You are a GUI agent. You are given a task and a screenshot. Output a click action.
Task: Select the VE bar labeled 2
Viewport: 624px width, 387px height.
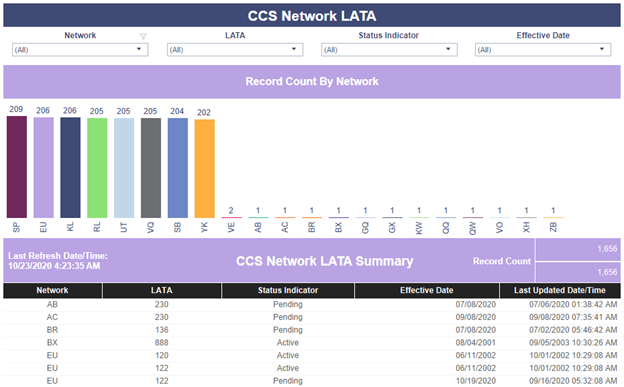coord(231,217)
